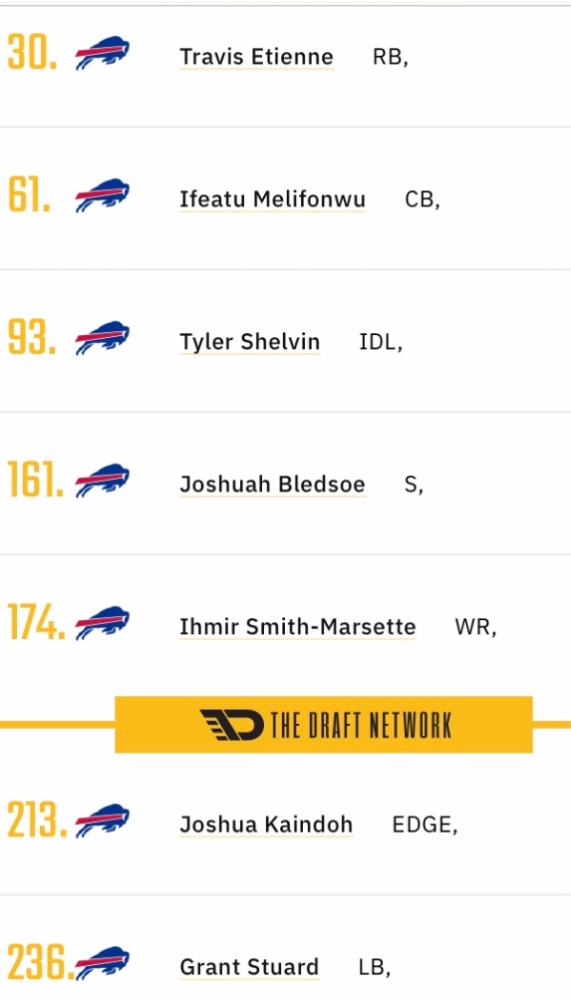Open Travis Etienne's player profile
Screen dimensions: 571x1000
pyautogui.click(x=256, y=57)
